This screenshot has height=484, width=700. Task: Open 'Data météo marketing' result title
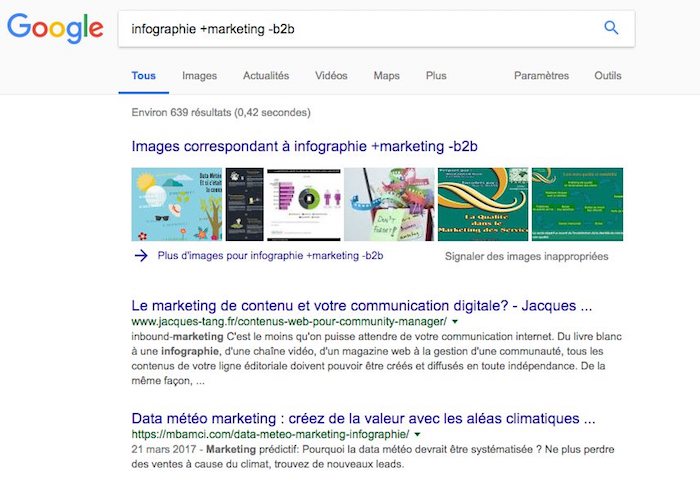pyautogui.click(x=363, y=419)
